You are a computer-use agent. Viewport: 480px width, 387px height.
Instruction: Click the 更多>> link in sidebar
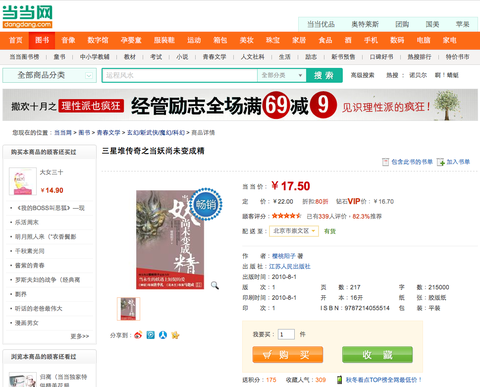pos(80,336)
